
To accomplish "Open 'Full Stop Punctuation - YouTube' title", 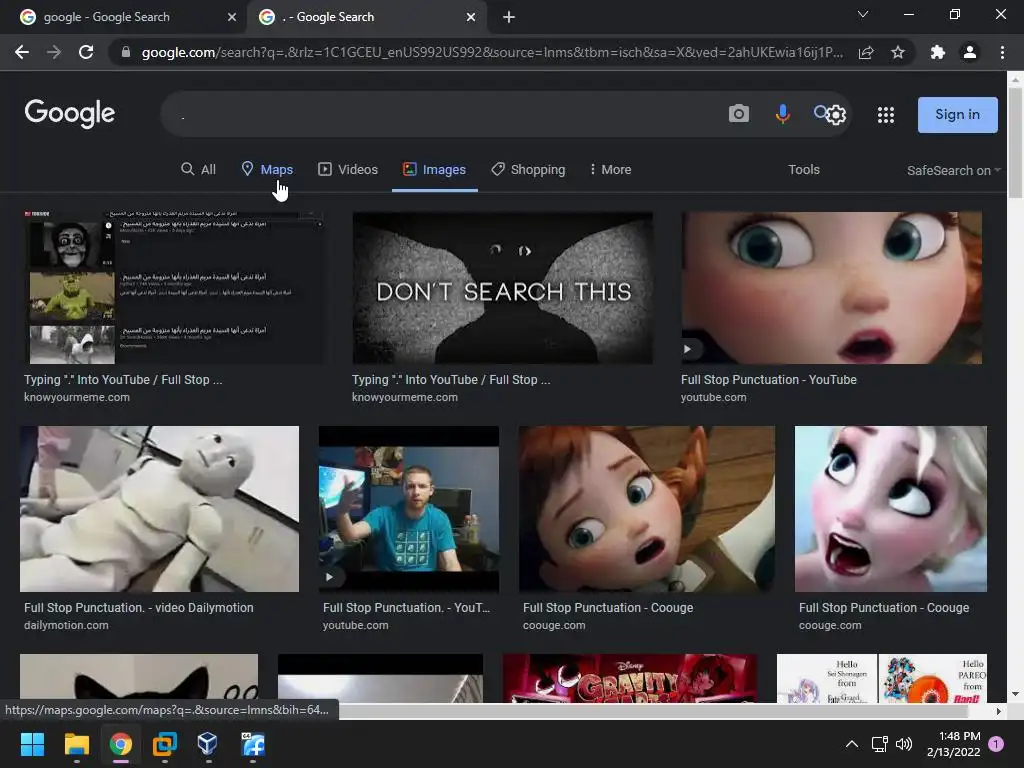I will coord(769,380).
